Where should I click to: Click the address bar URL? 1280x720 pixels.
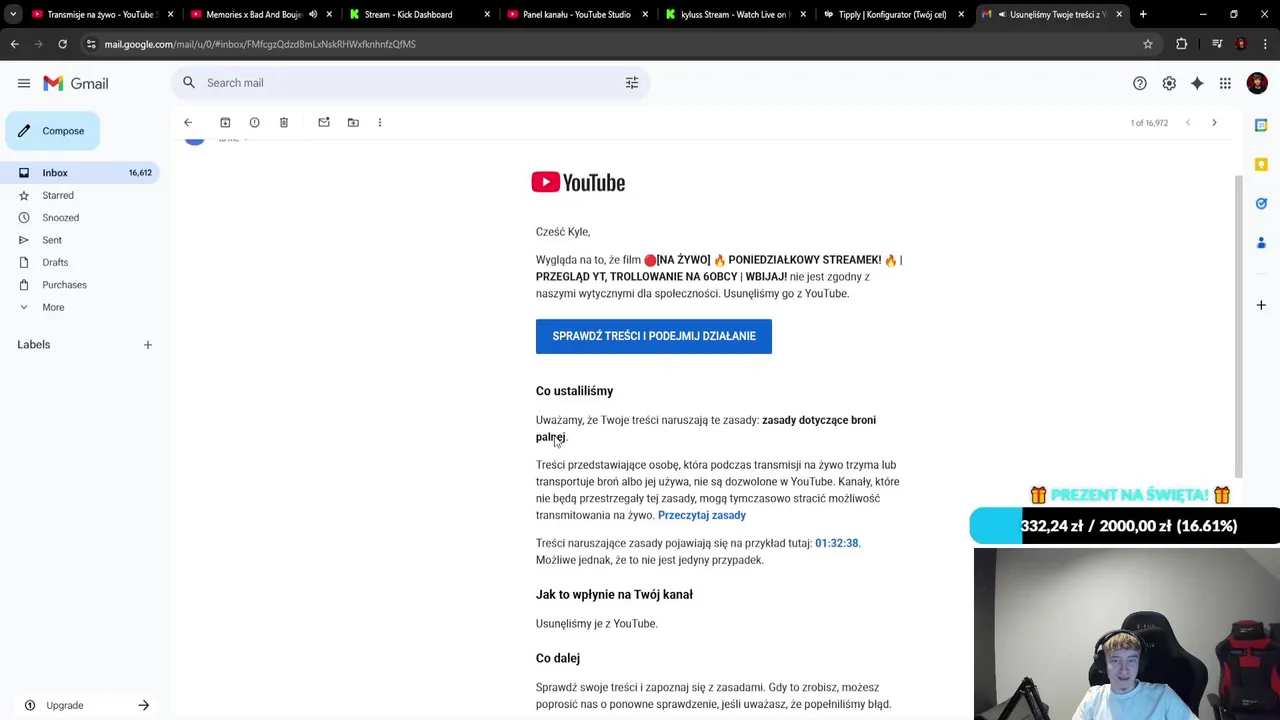coord(260,44)
